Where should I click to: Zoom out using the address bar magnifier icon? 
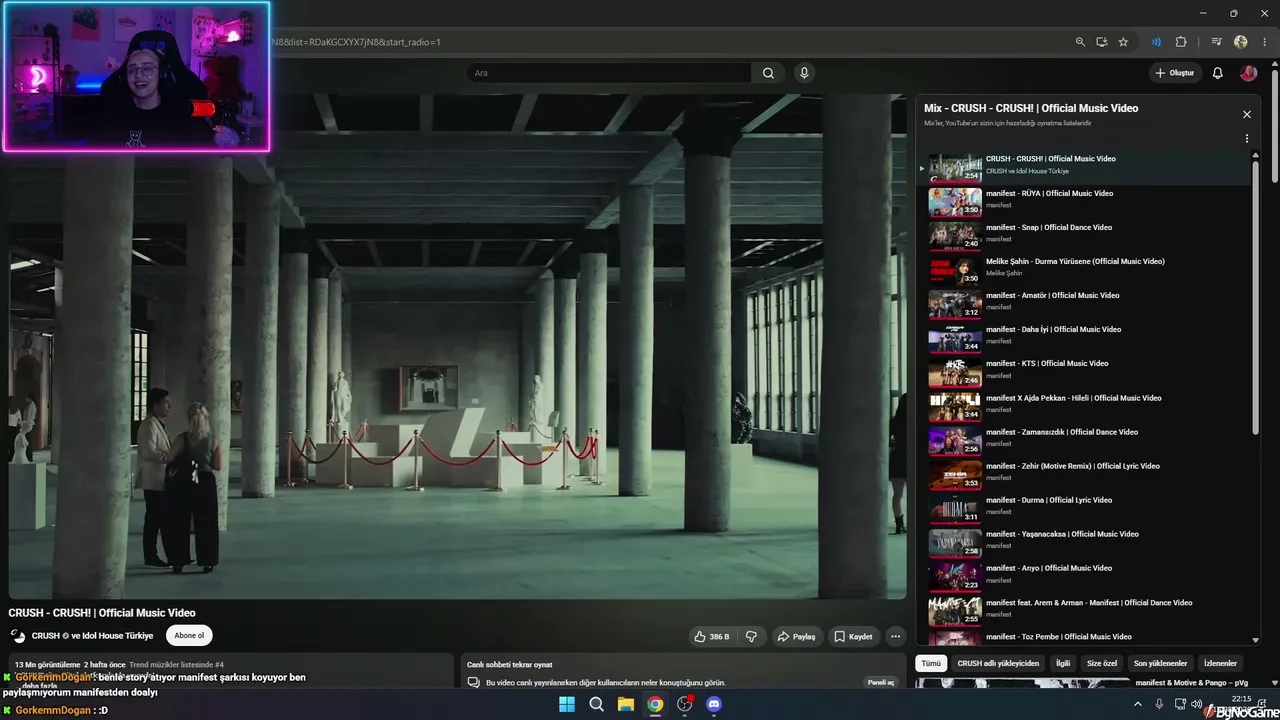tap(1080, 42)
